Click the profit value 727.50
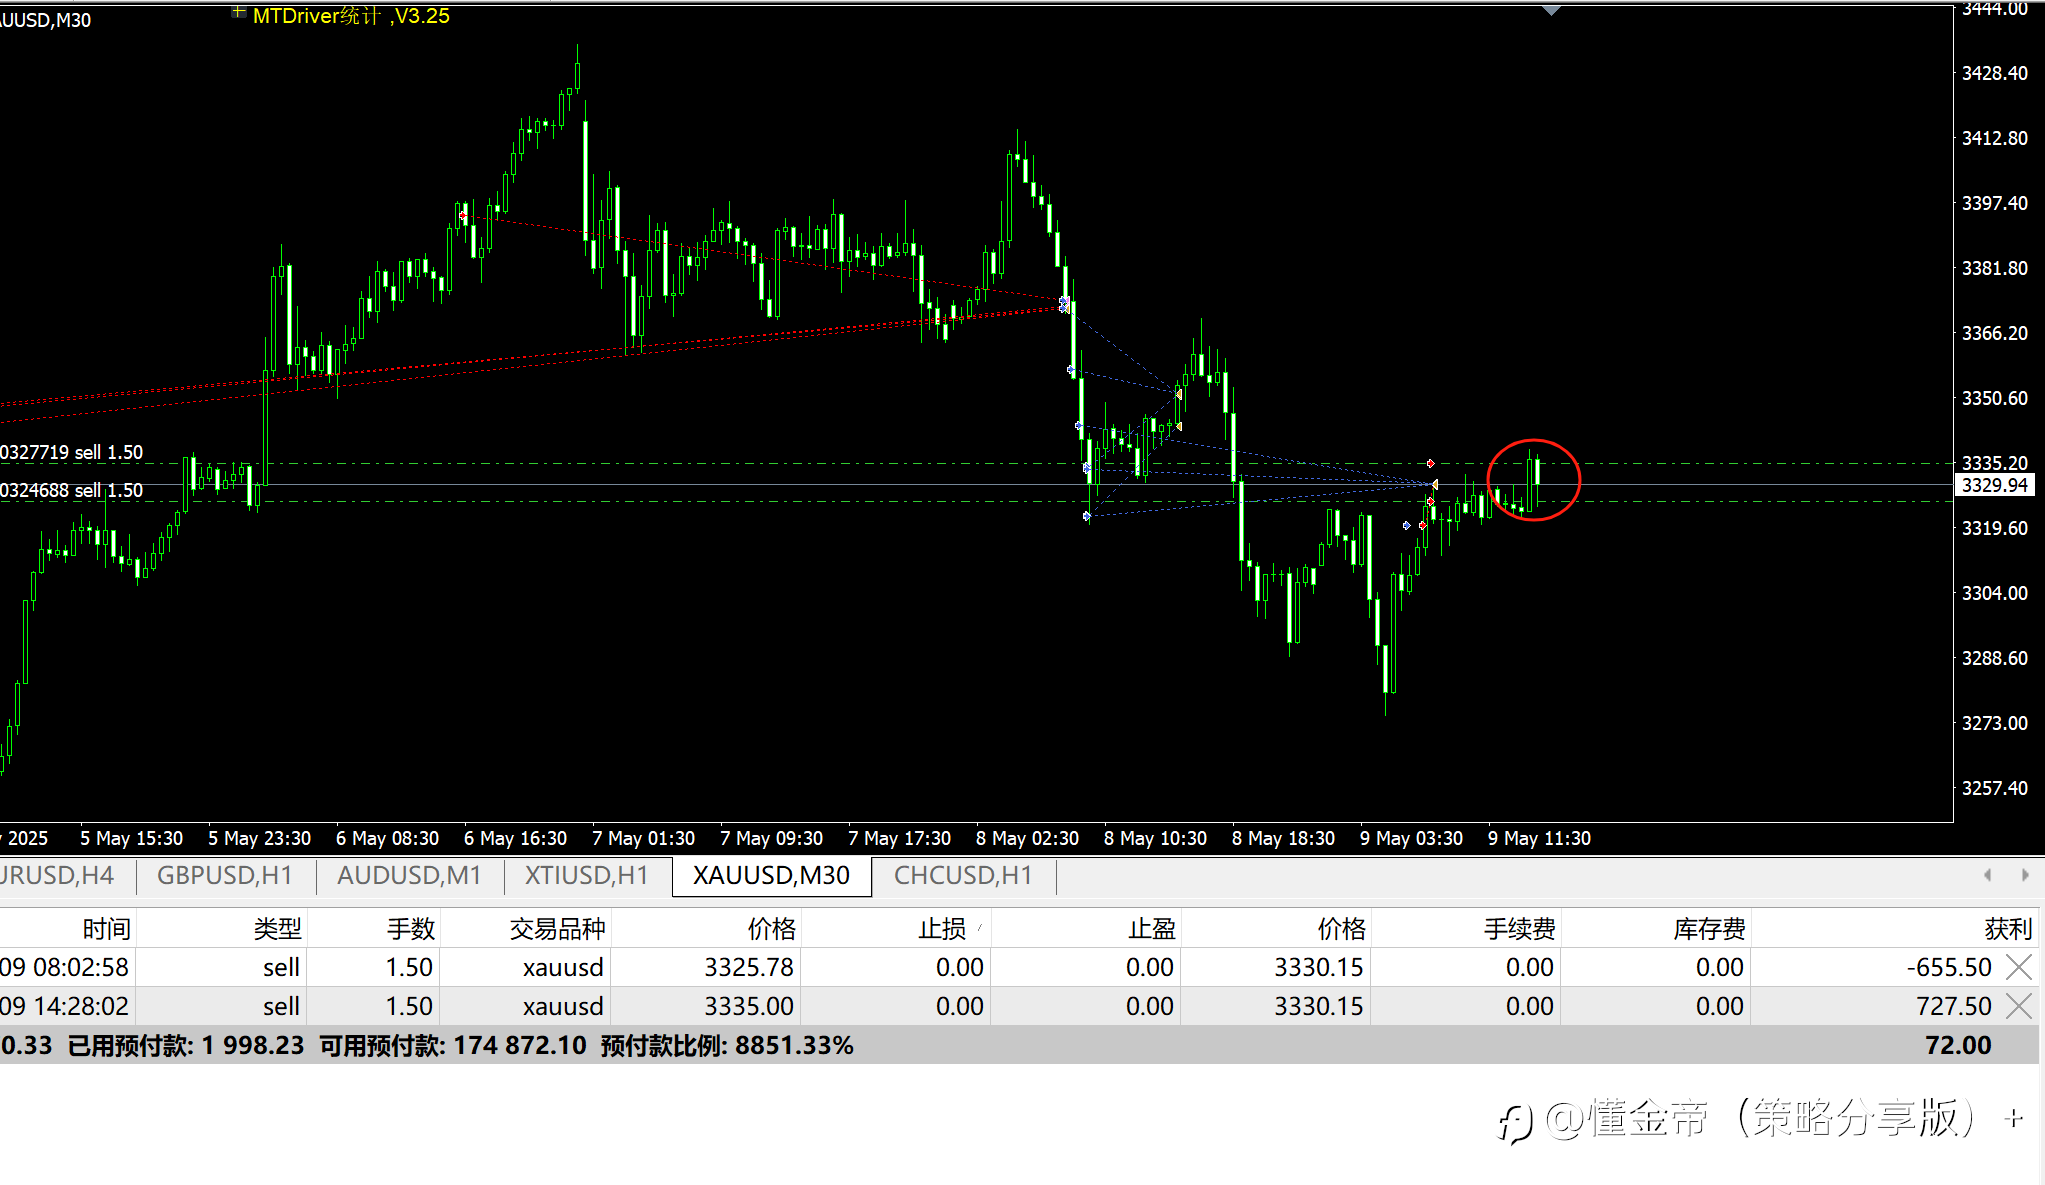This screenshot has height=1185, width=2045. [1954, 1006]
